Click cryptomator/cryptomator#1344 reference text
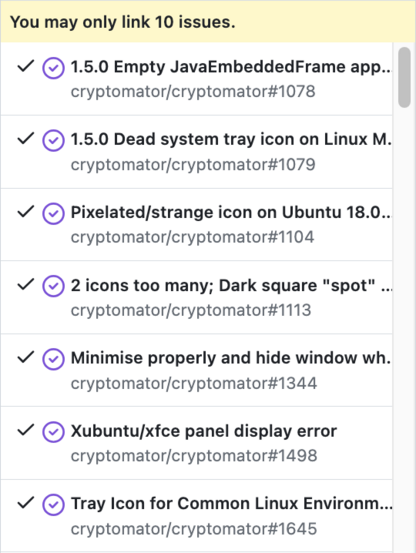This screenshot has height=553, width=416. point(194,383)
